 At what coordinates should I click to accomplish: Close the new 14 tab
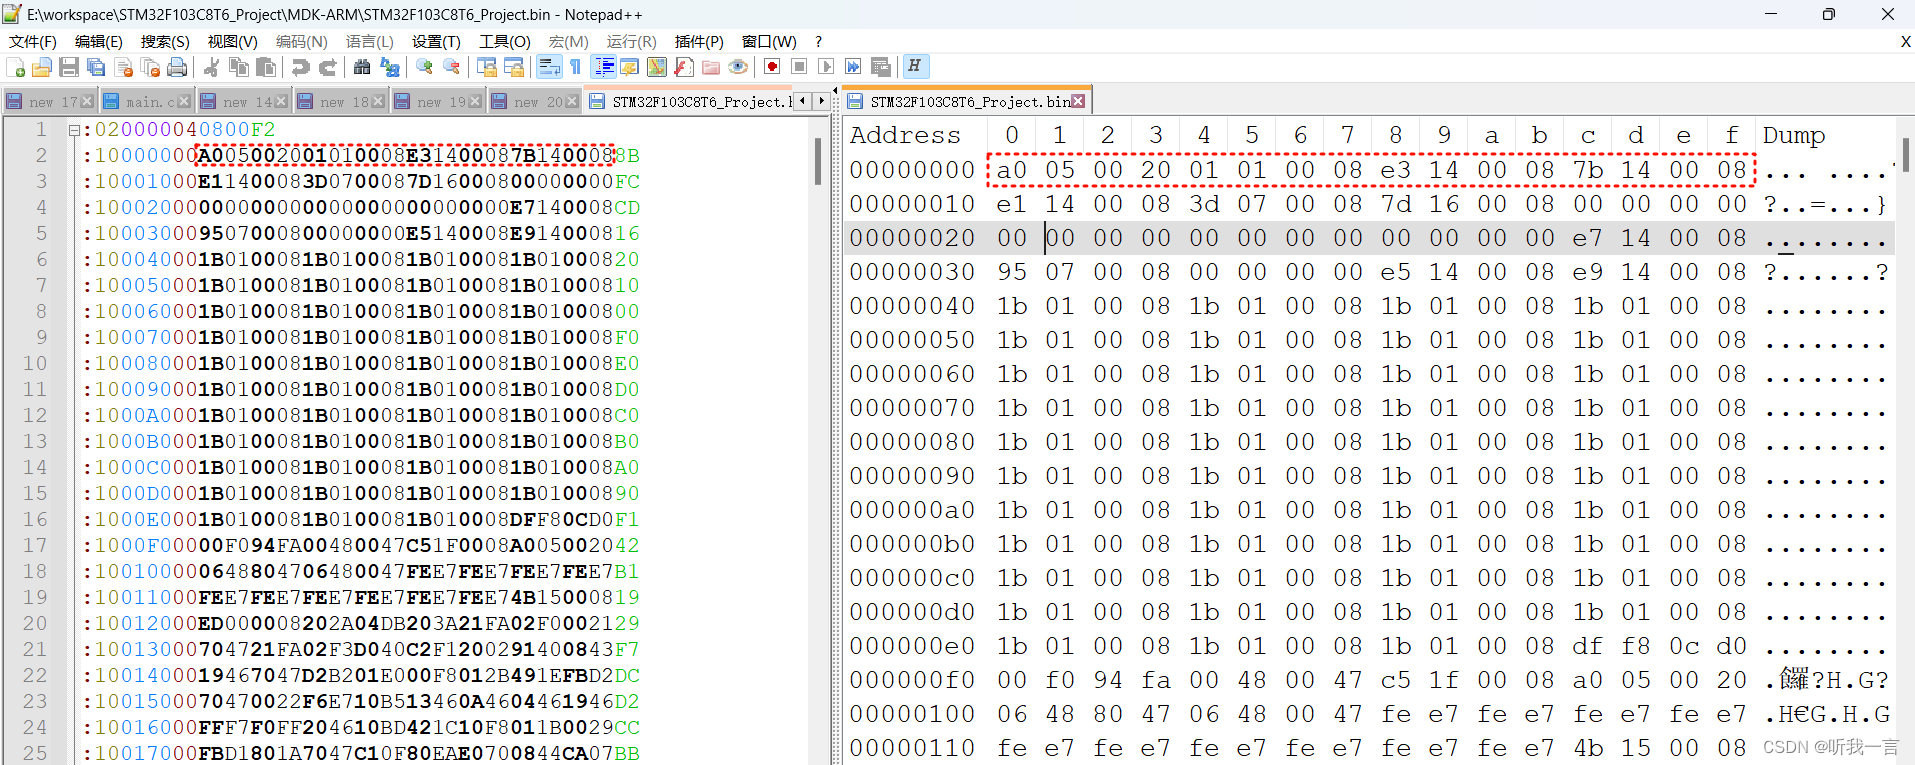tap(281, 102)
